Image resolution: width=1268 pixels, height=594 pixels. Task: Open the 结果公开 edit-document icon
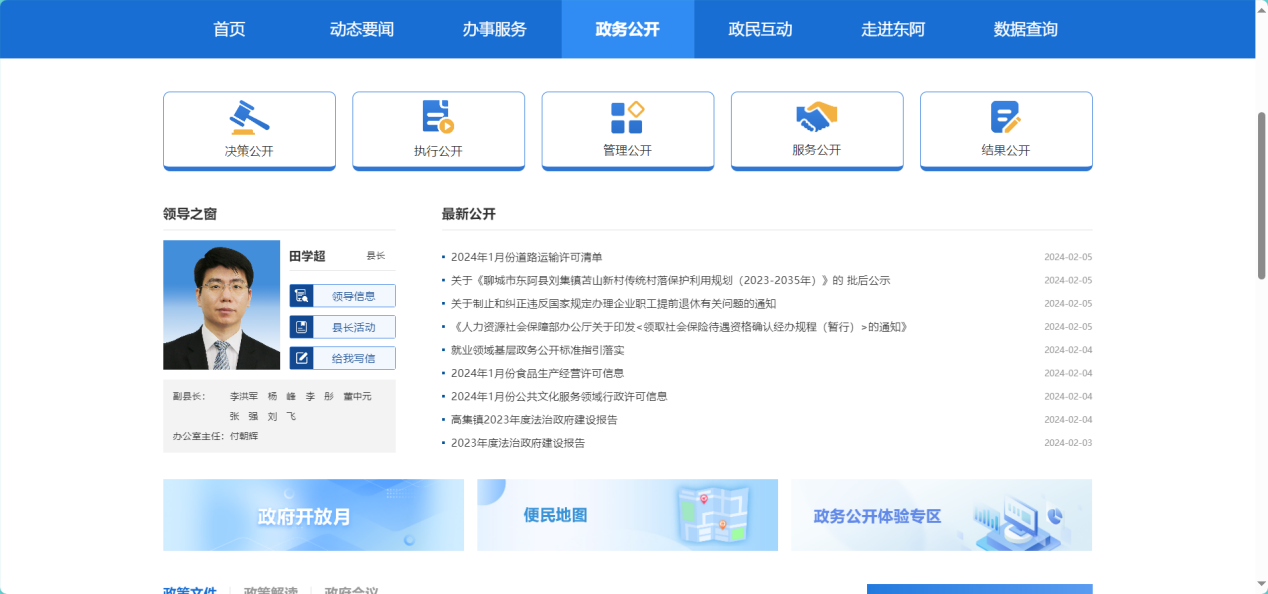(x=1005, y=117)
